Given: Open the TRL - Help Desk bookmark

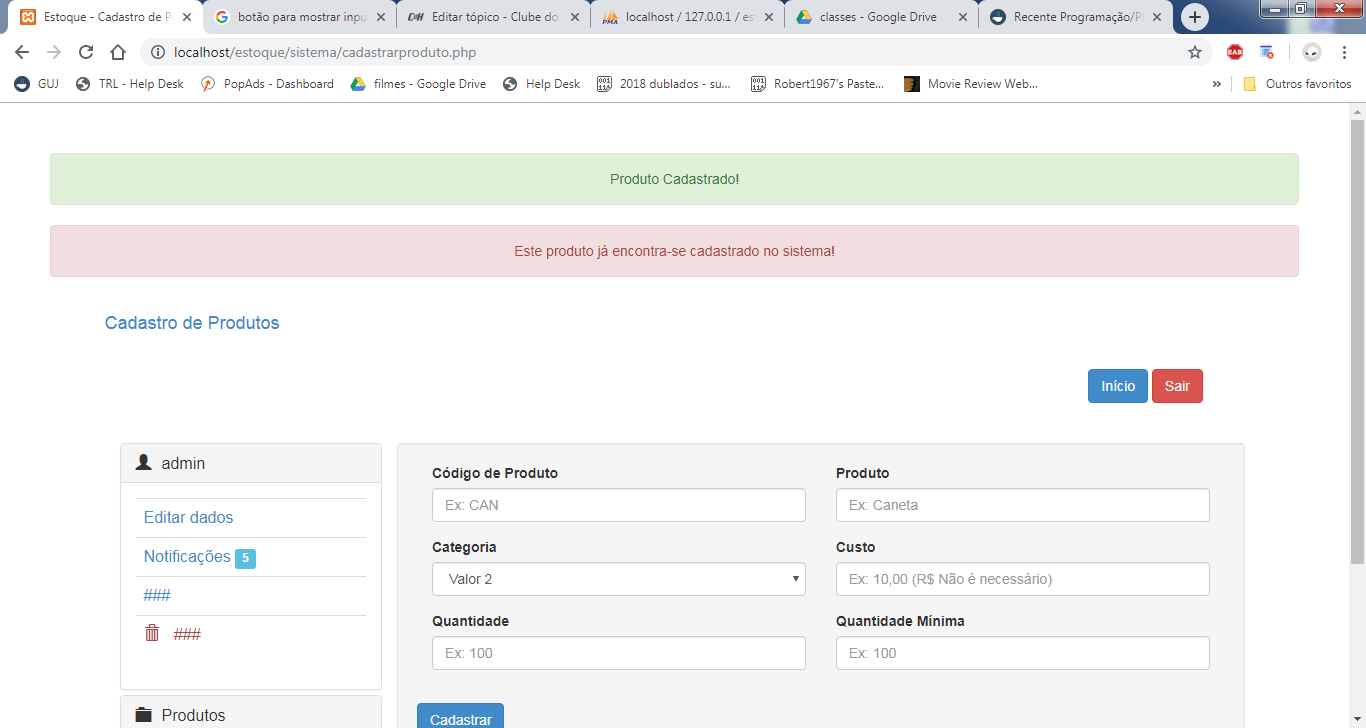Looking at the screenshot, I should click(x=130, y=84).
